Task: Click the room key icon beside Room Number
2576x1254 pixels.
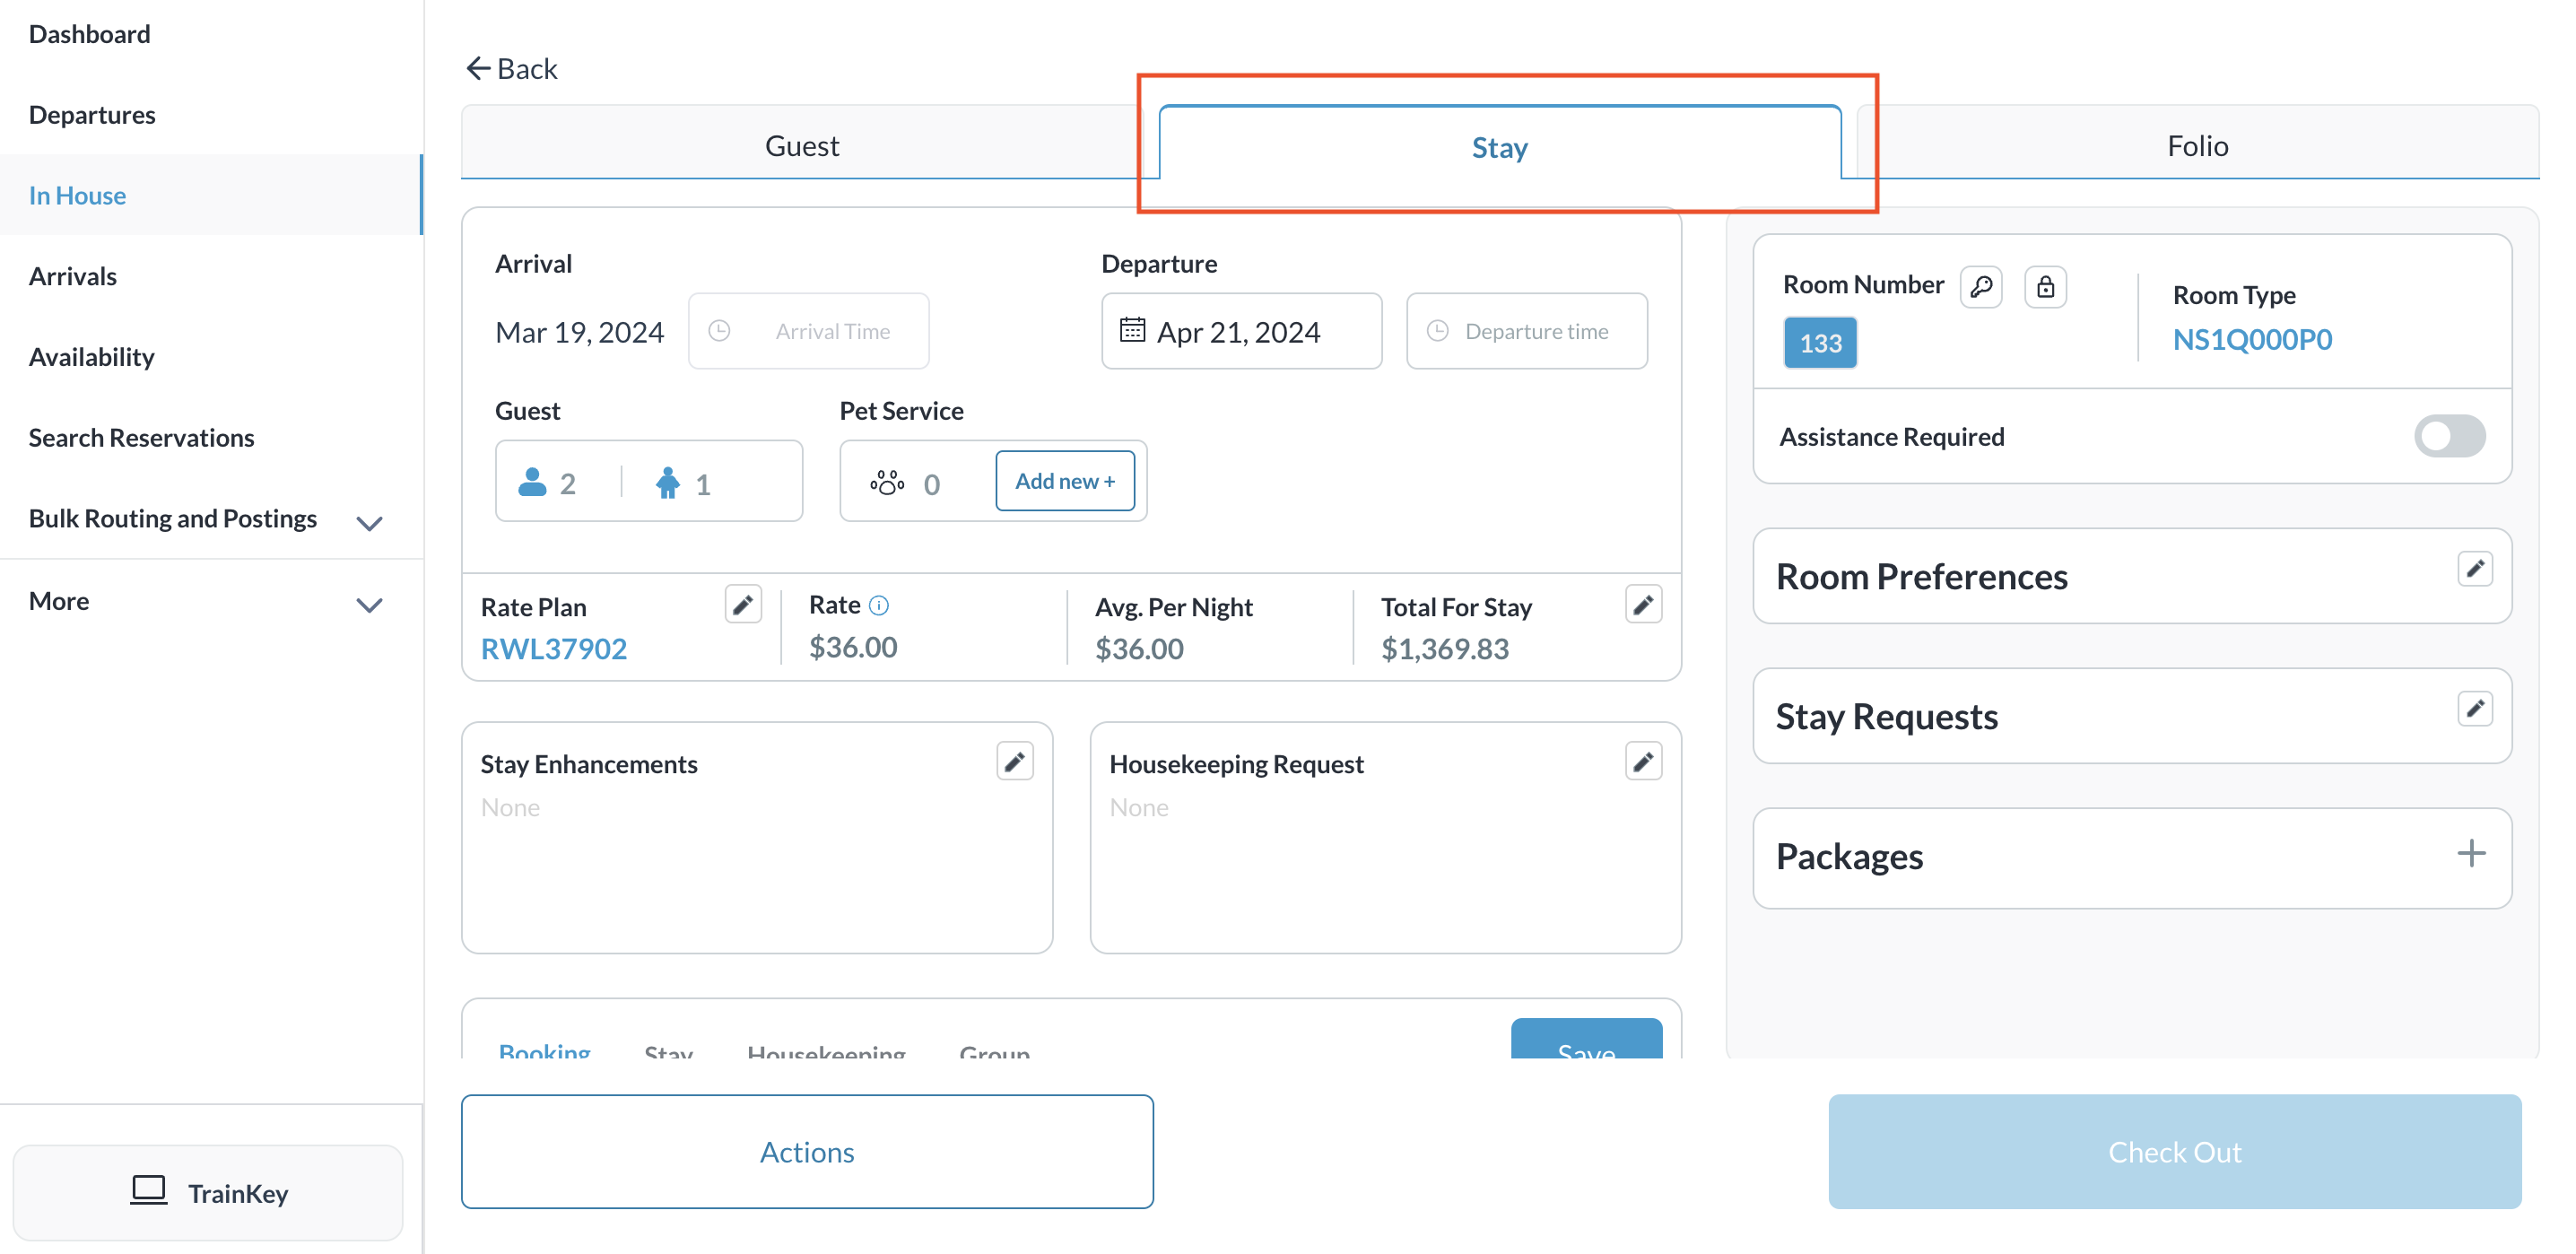Action: tap(1980, 287)
